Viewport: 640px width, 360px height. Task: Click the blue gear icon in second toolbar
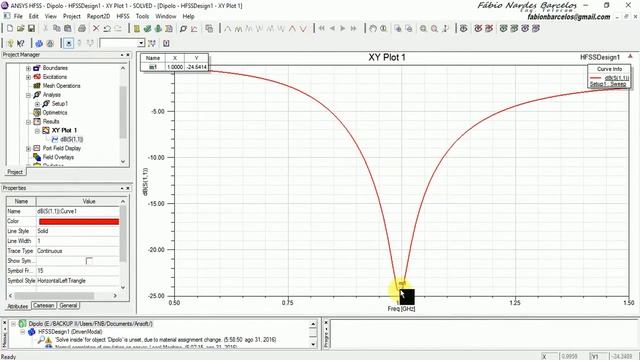pos(39,43)
